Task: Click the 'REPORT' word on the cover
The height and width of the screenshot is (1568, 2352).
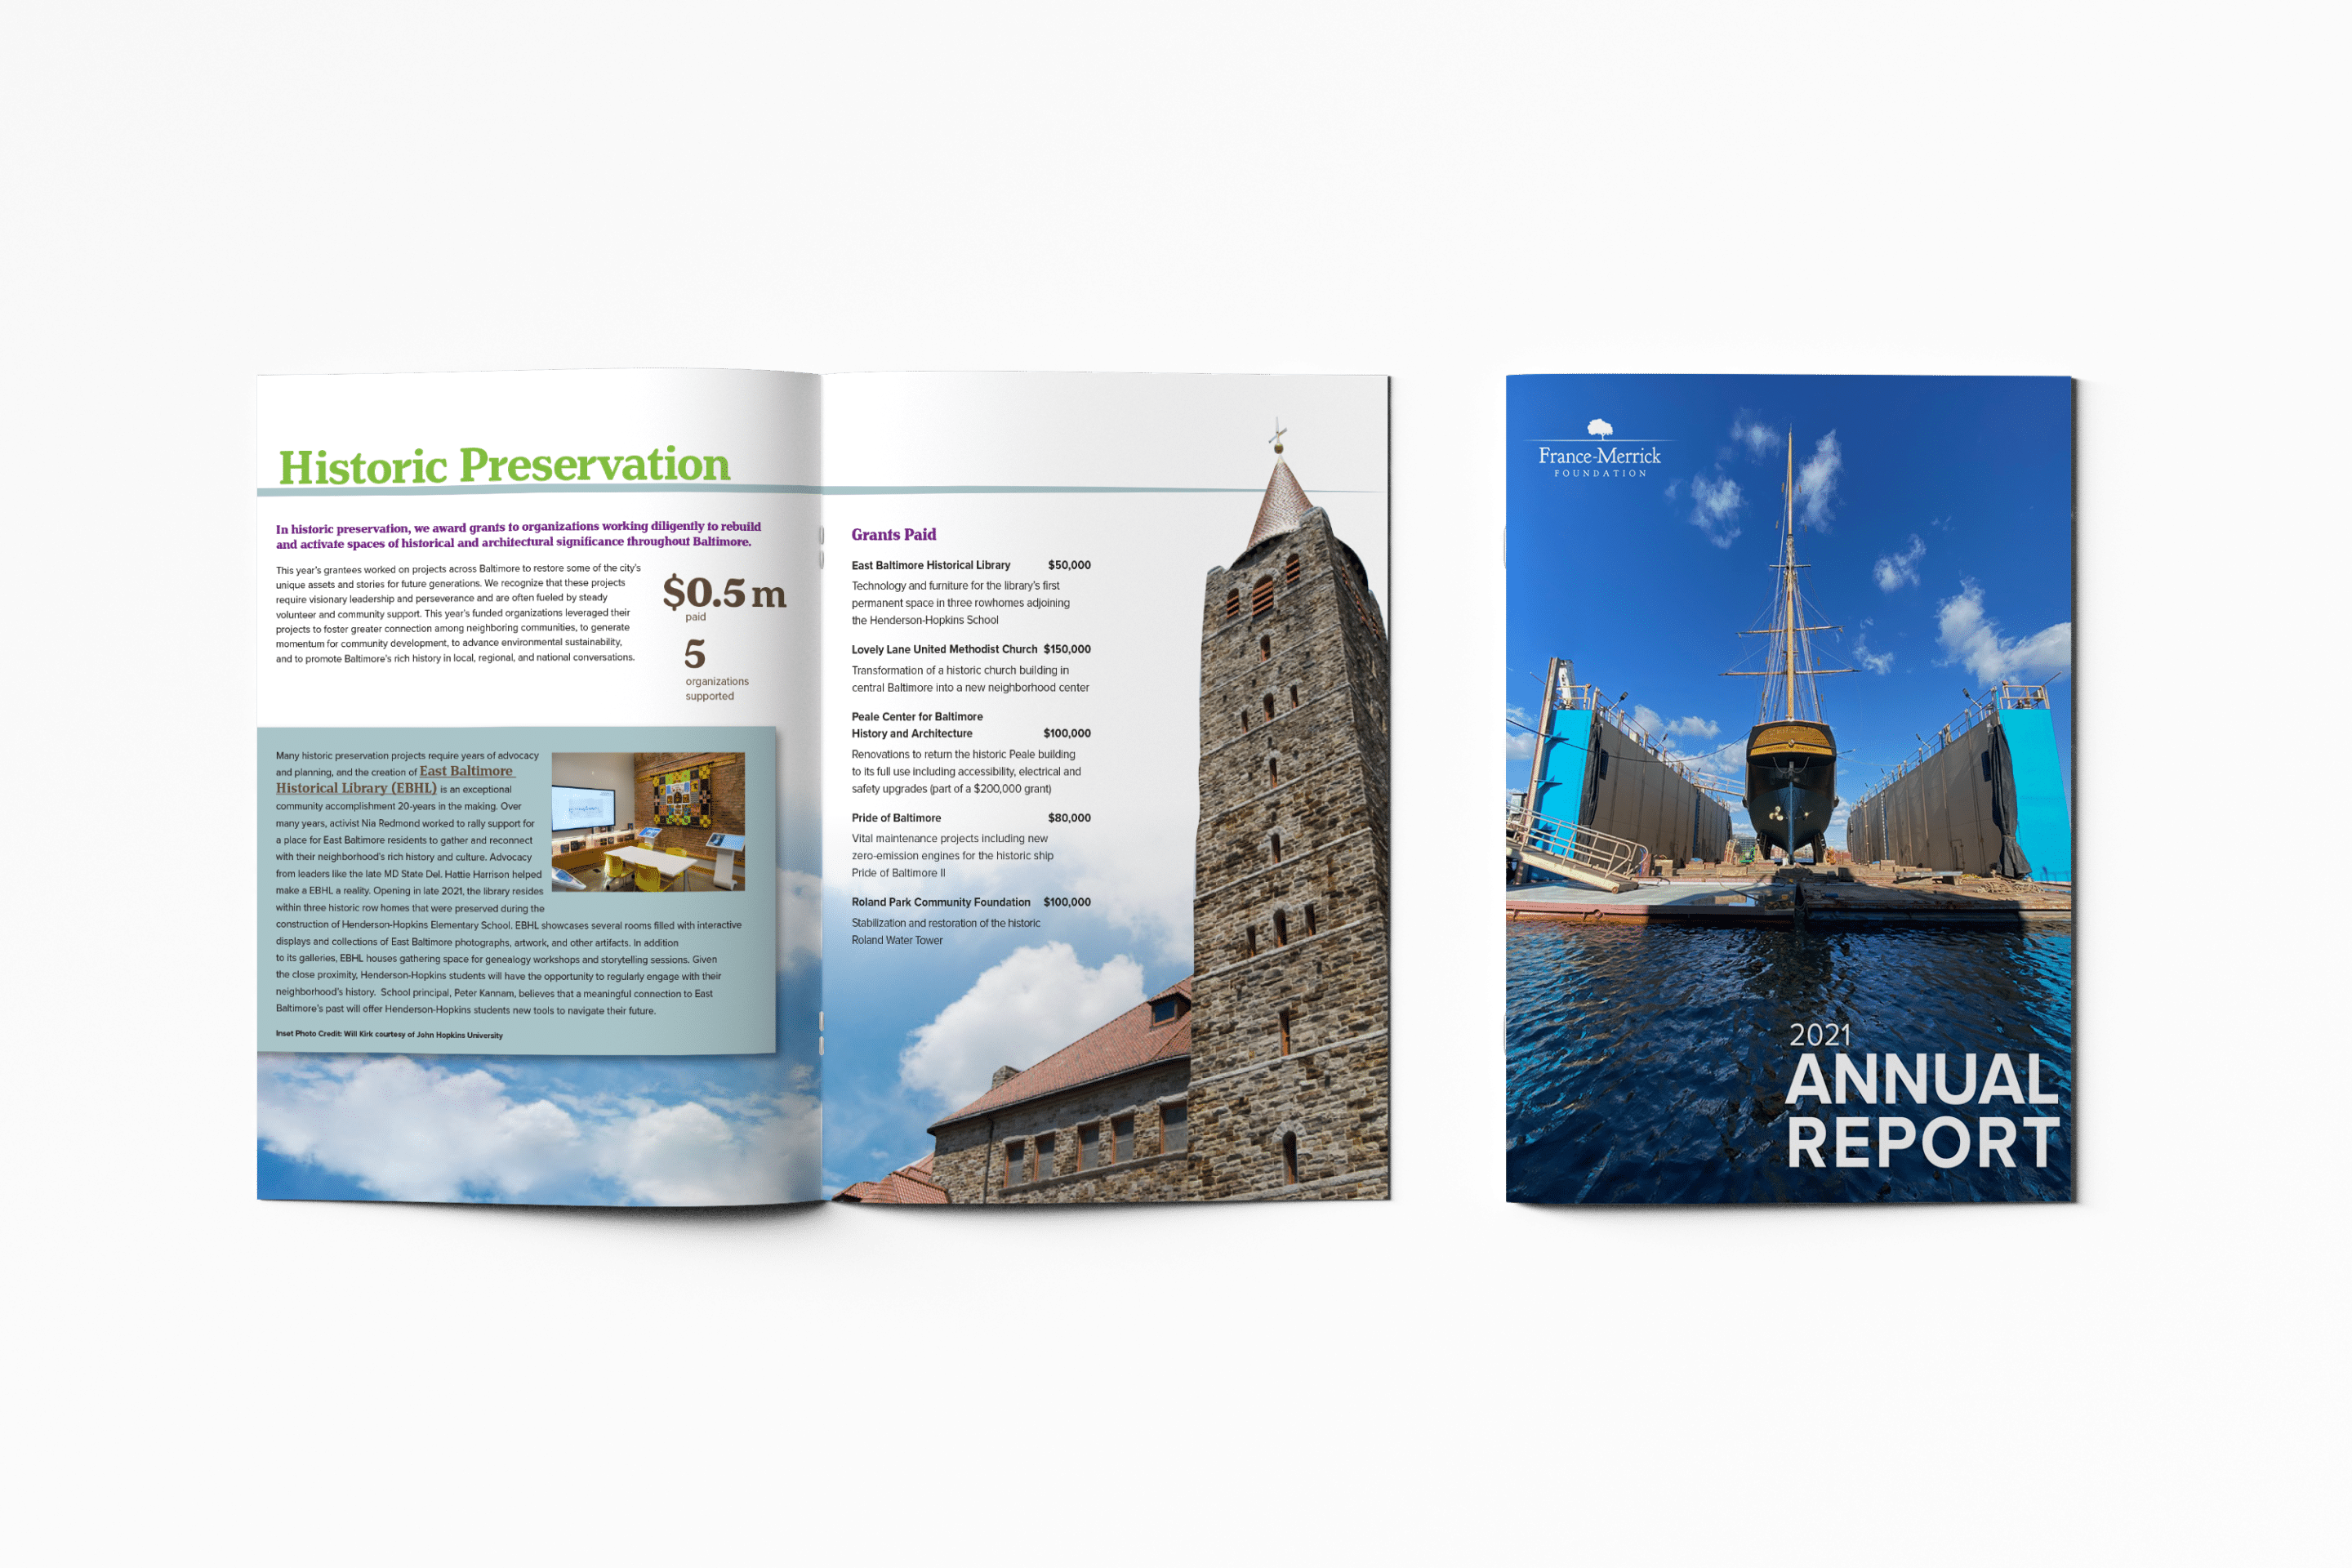Action: (x=1922, y=1143)
